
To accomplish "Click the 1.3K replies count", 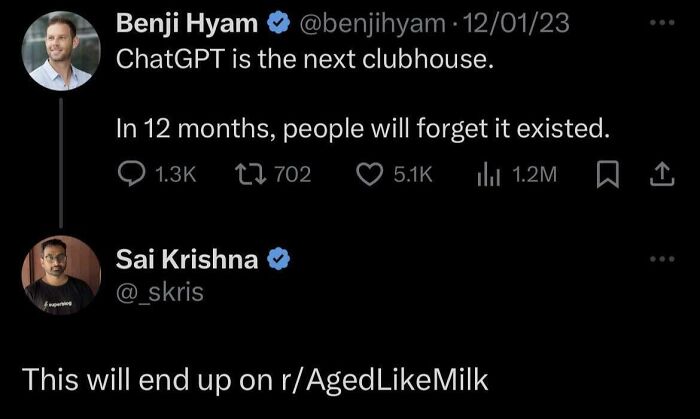I will [175, 175].
